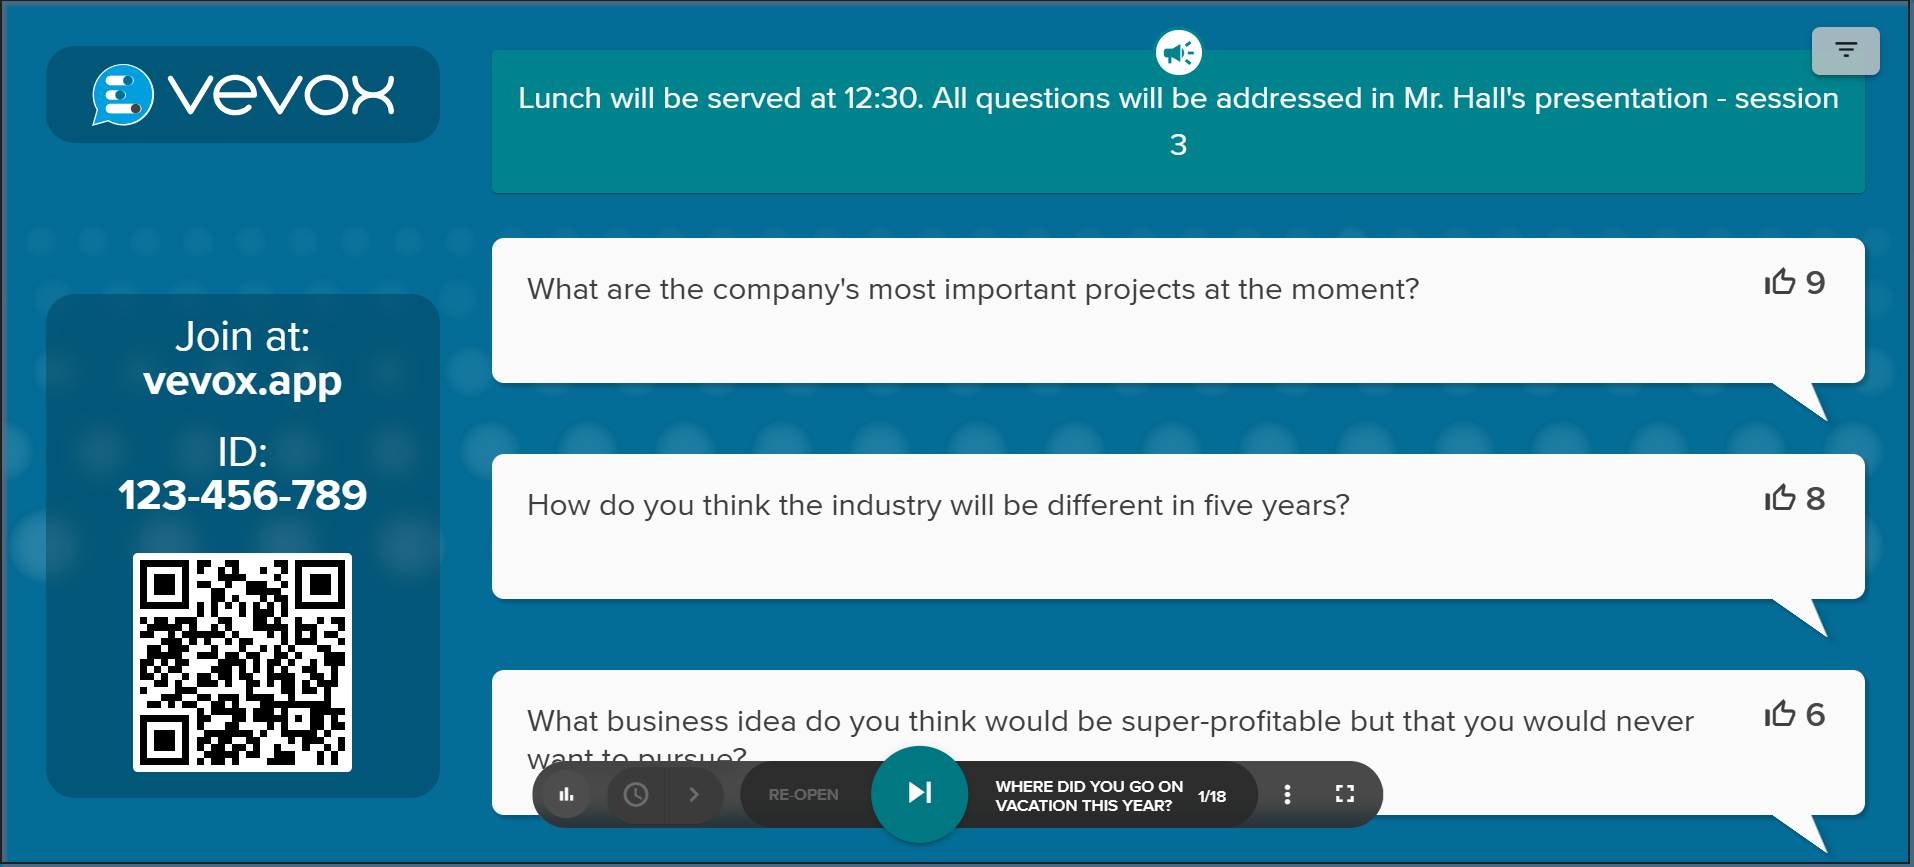Skip to the next poll
Image resolution: width=1914 pixels, height=867 pixels.
click(x=919, y=794)
